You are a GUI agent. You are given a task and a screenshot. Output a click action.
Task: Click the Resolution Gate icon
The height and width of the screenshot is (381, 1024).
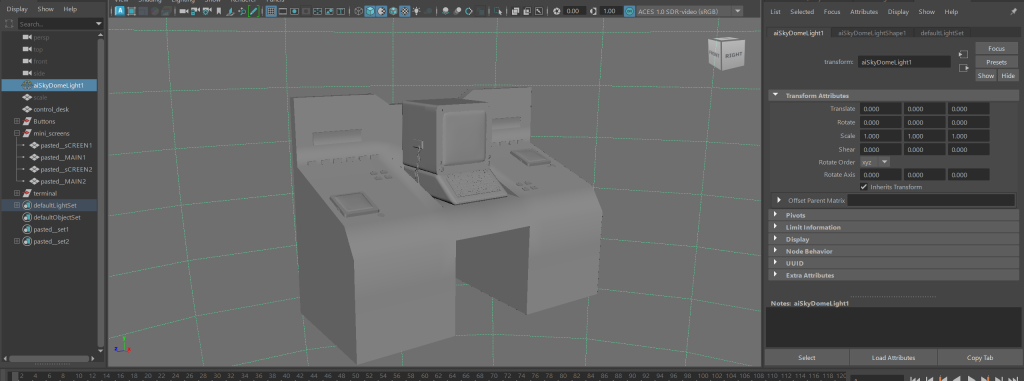[294, 11]
